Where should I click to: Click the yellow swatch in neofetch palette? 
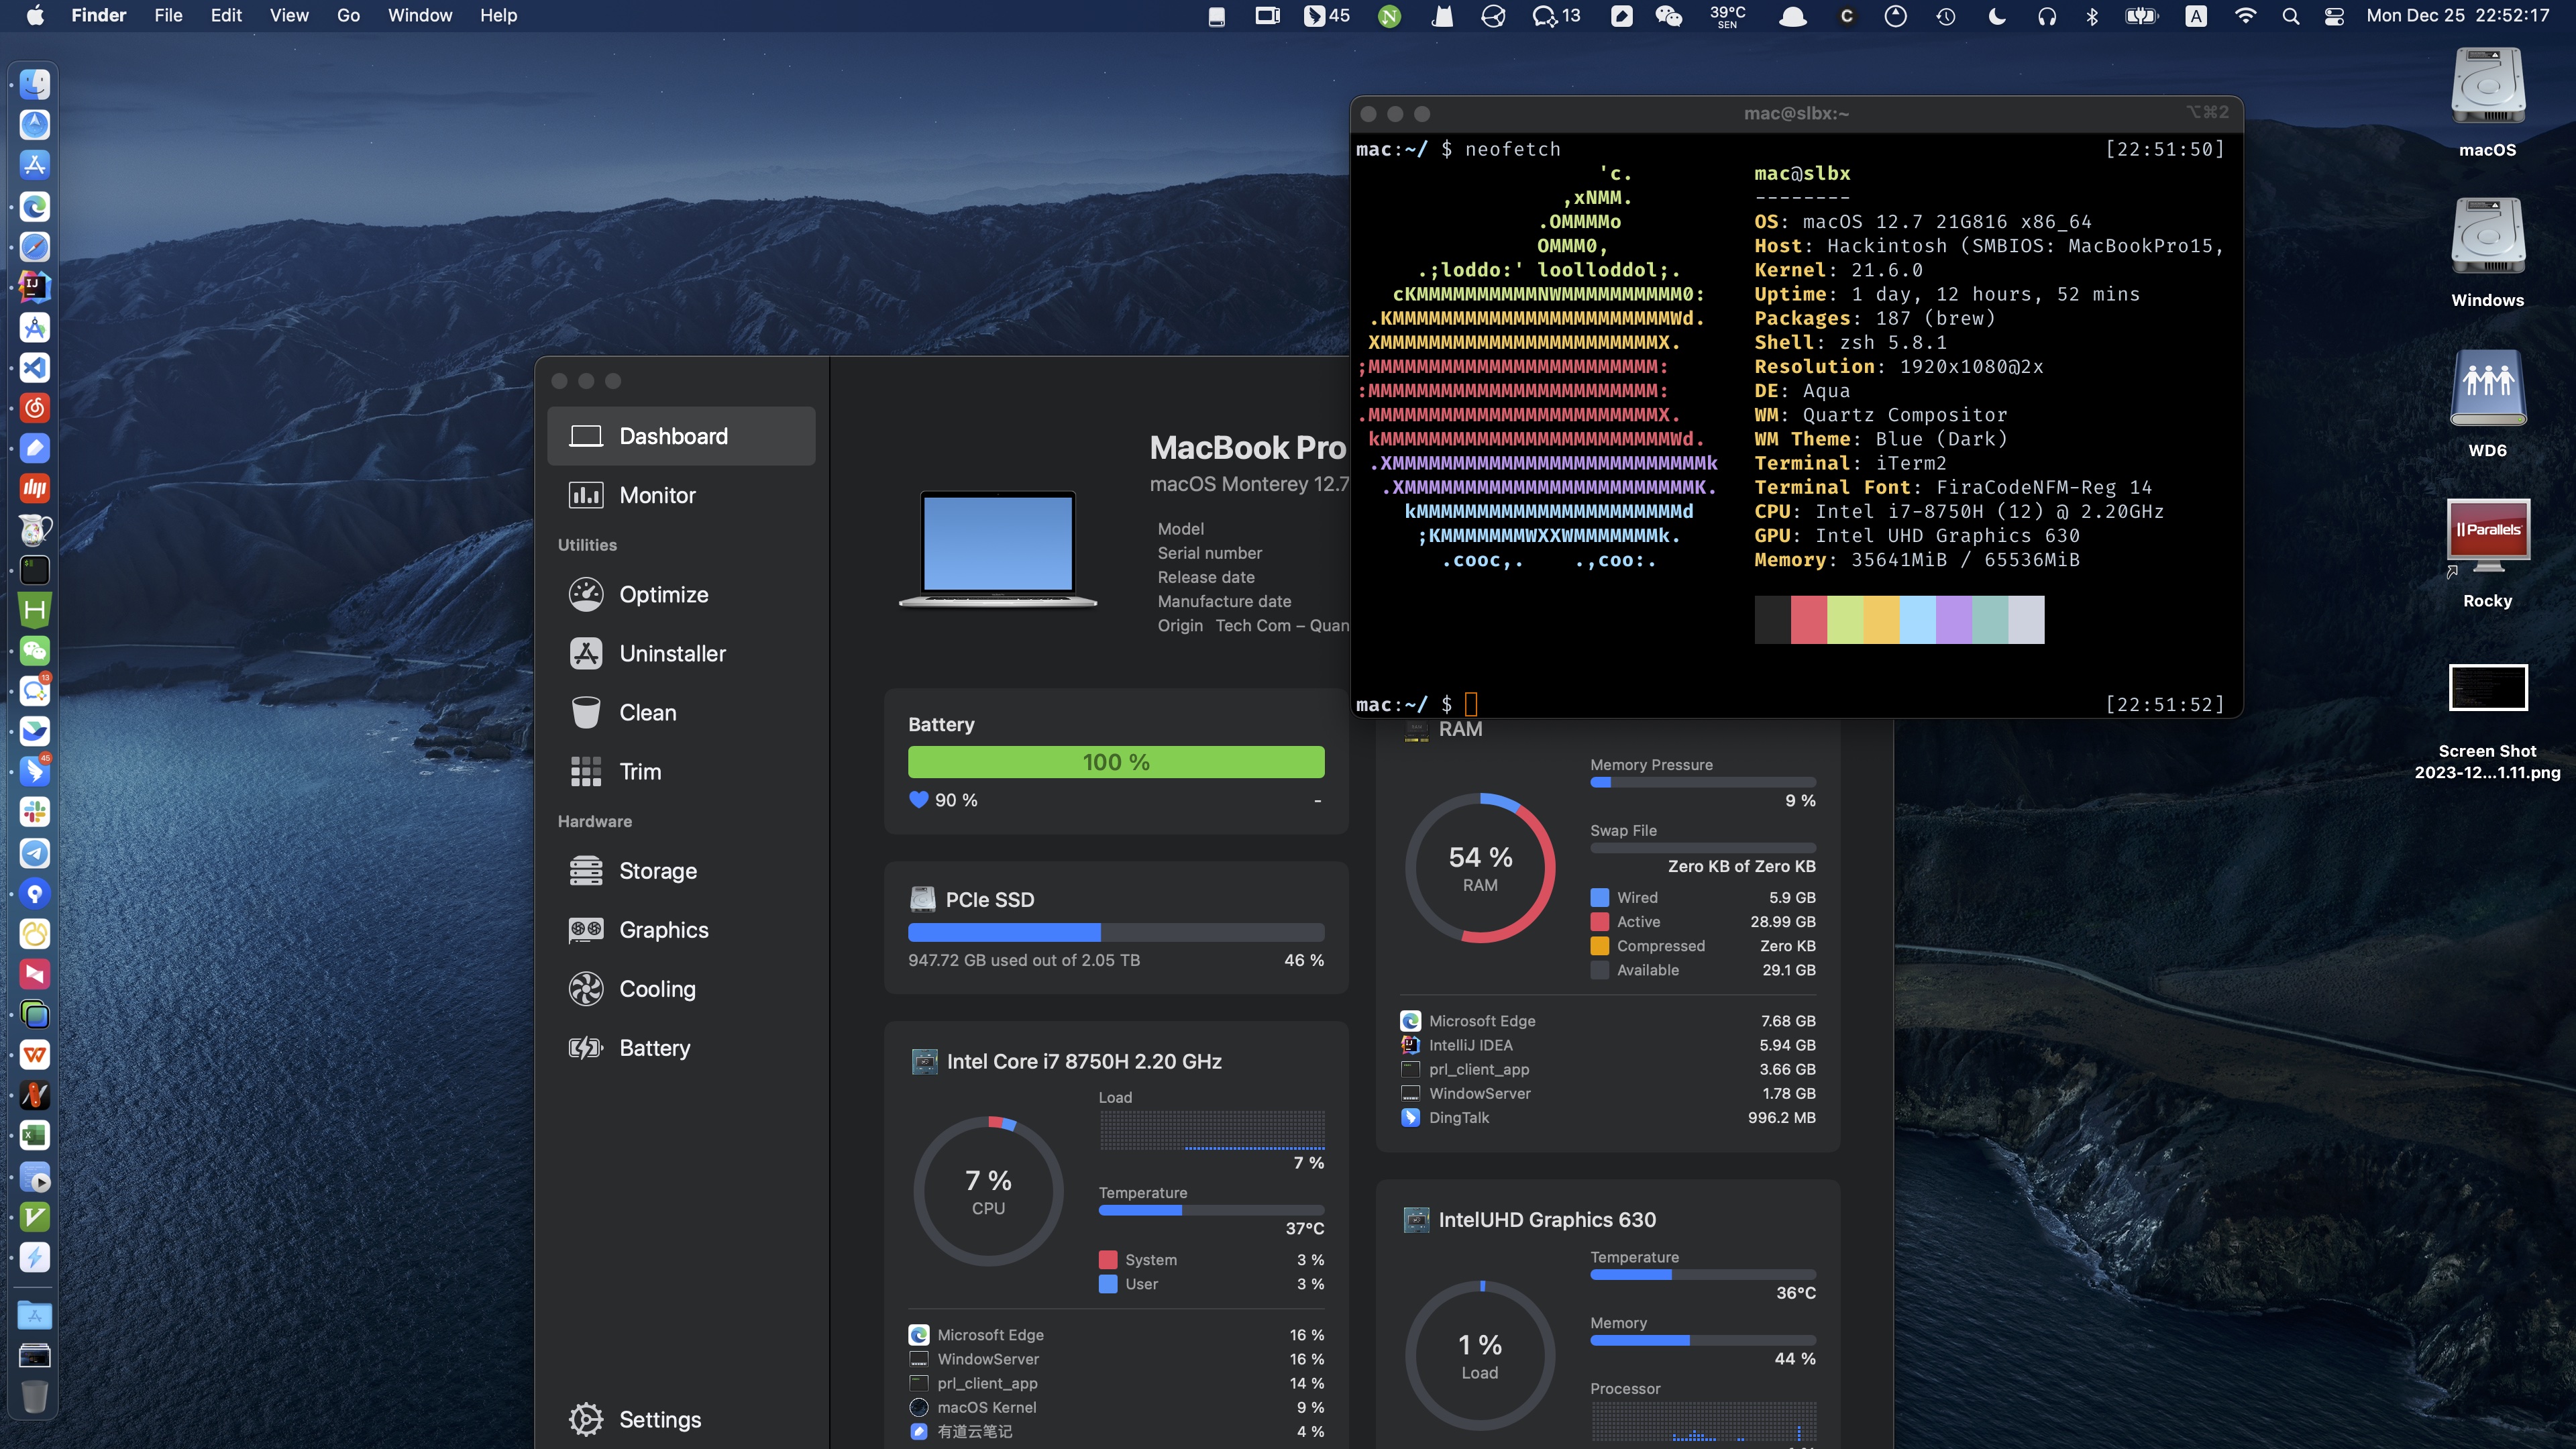point(1881,619)
